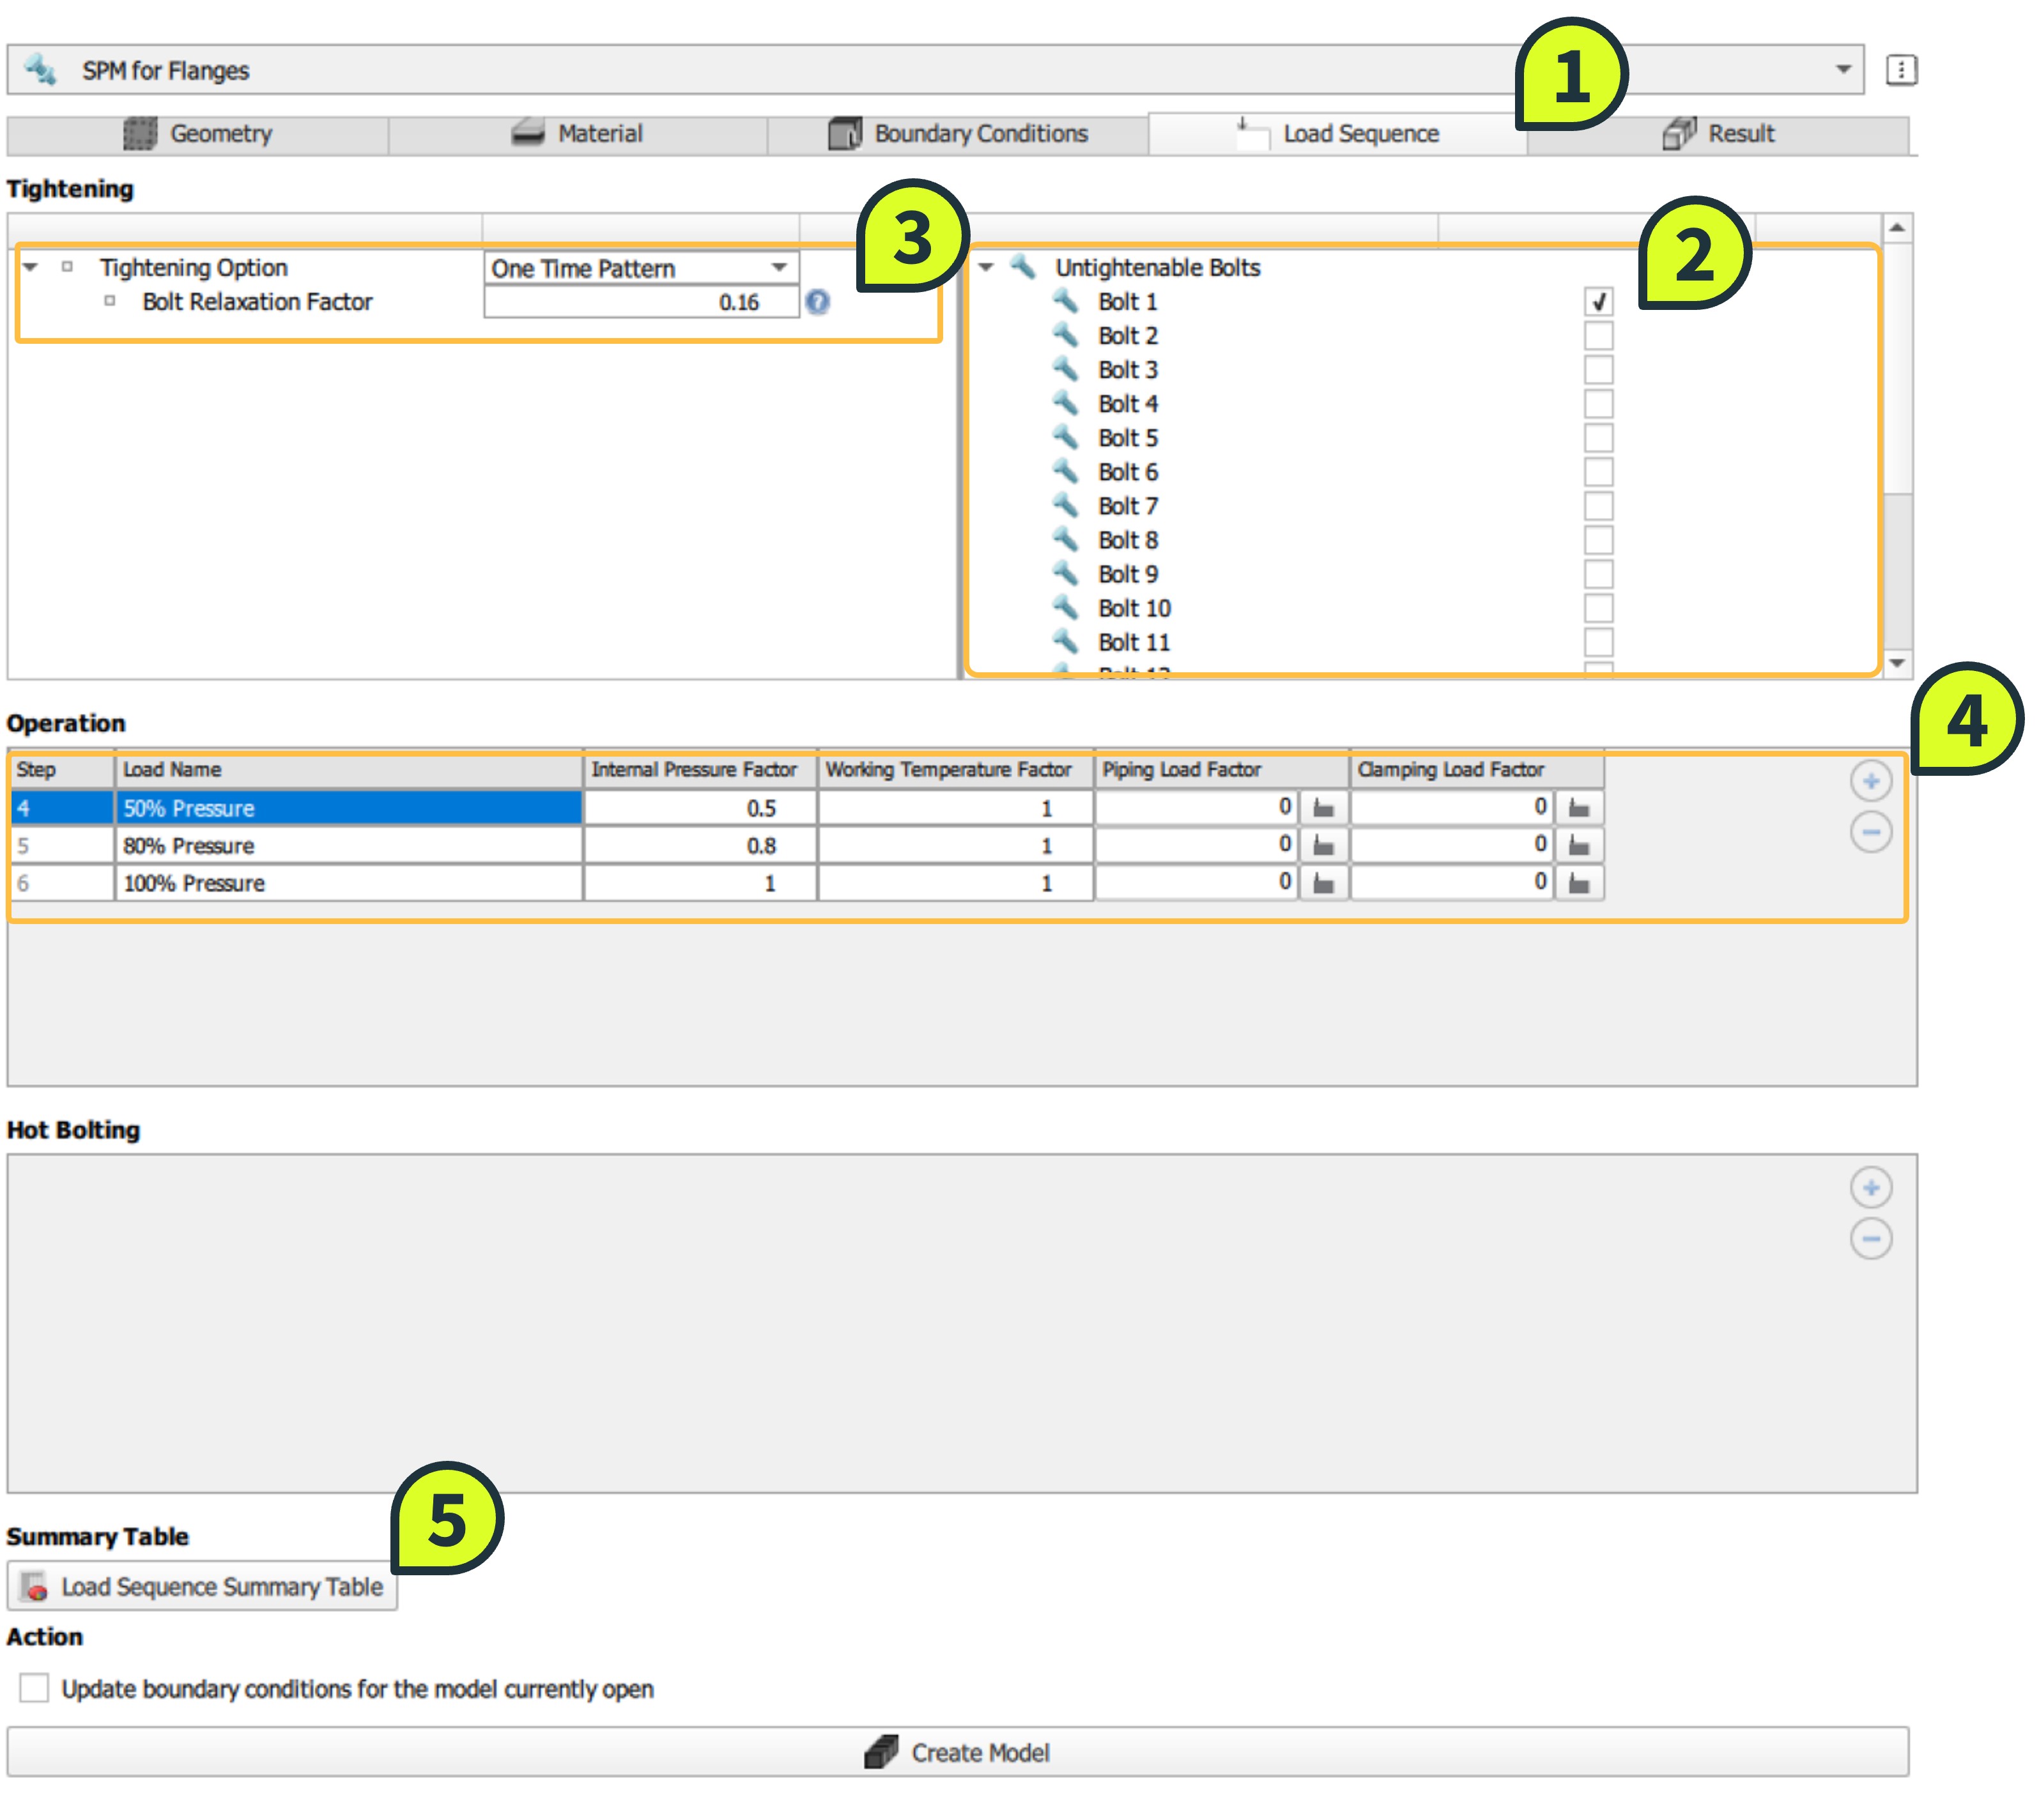Enable update boundary conditions checkbox
Image resolution: width=2039 pixels, height=1820 pixels.
click(x=34, y=1688)
